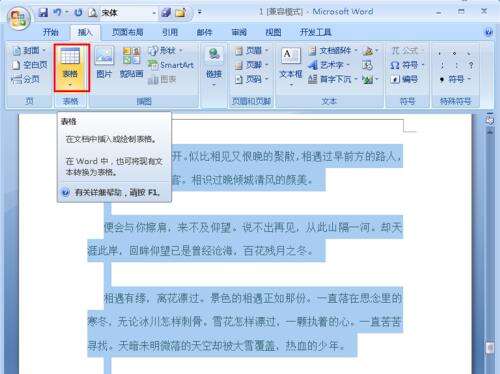Click text '便会与你擦肩' in the document
The width and height of the screenshot is (500, 374).
pos(136,228)
